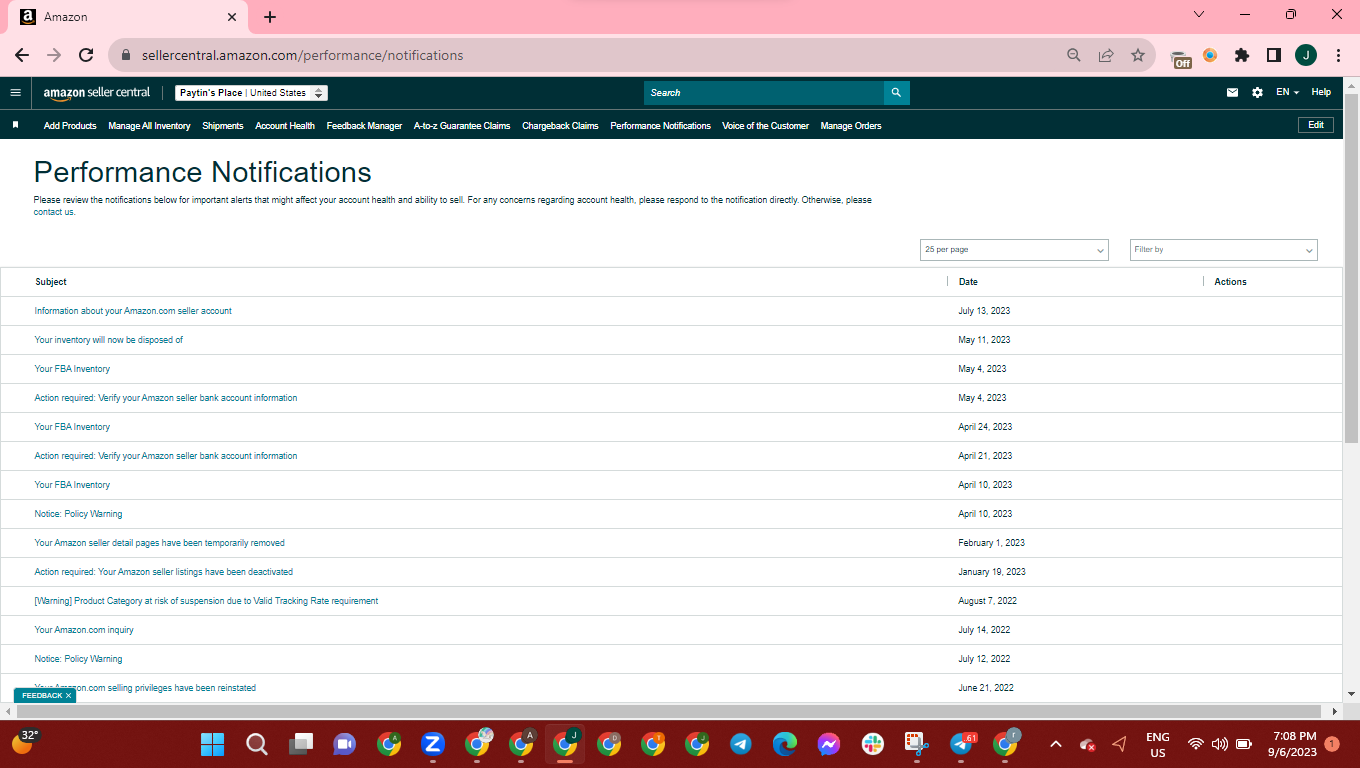The height and width of the screenshot is (768, 1360).
Task: Click into the Seller Central search field
Action: (x=764, y=93)
